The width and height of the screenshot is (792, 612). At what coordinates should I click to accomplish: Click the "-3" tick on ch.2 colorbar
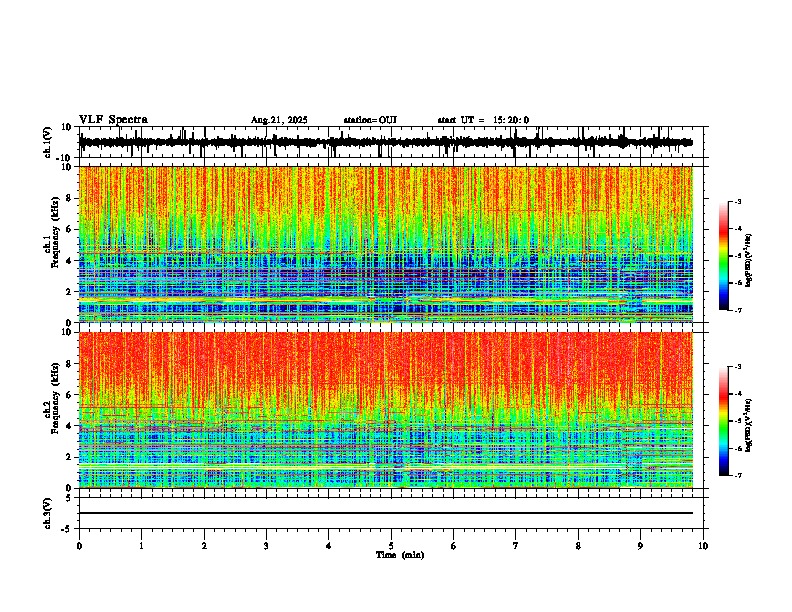point(738,367)
